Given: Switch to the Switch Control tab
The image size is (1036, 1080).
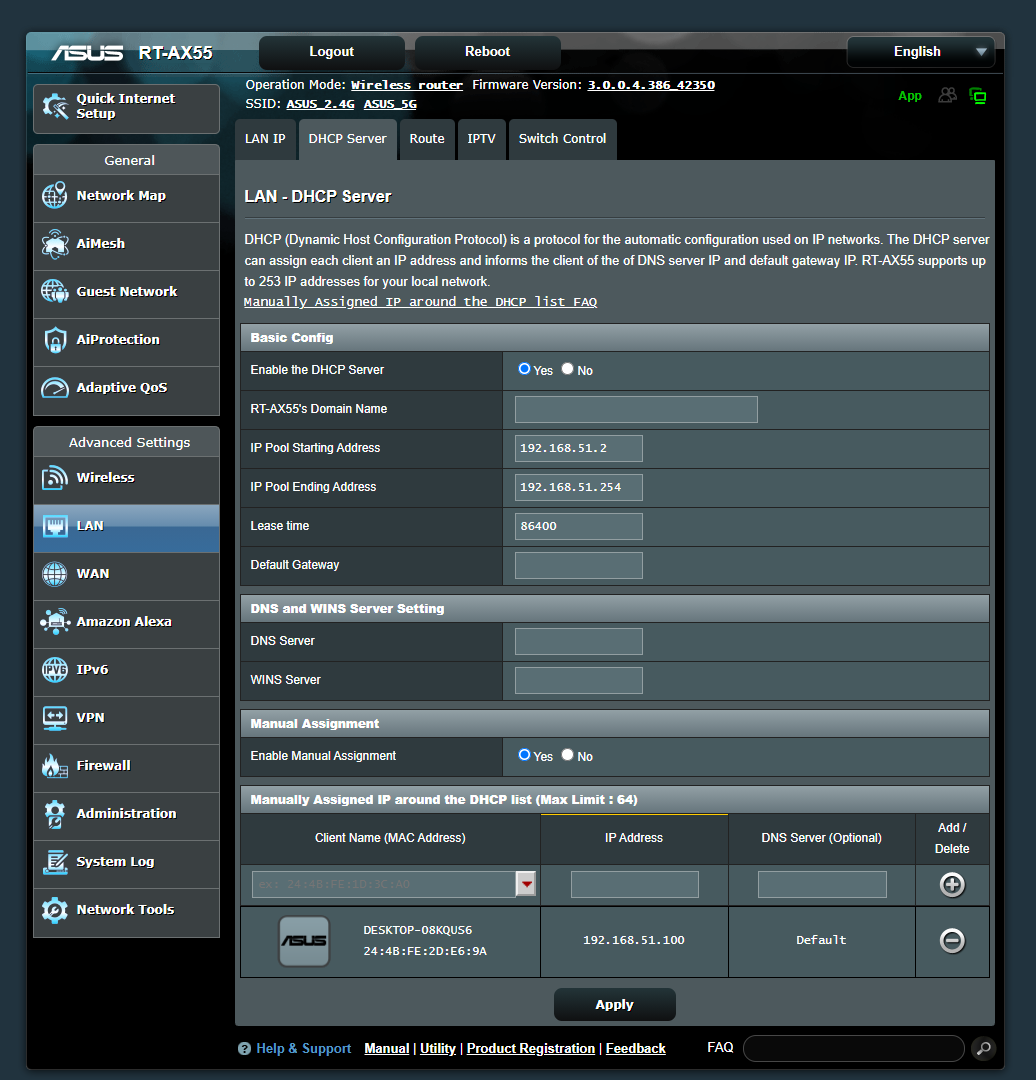Looking at the screenshot, I should tap(563, 139).
